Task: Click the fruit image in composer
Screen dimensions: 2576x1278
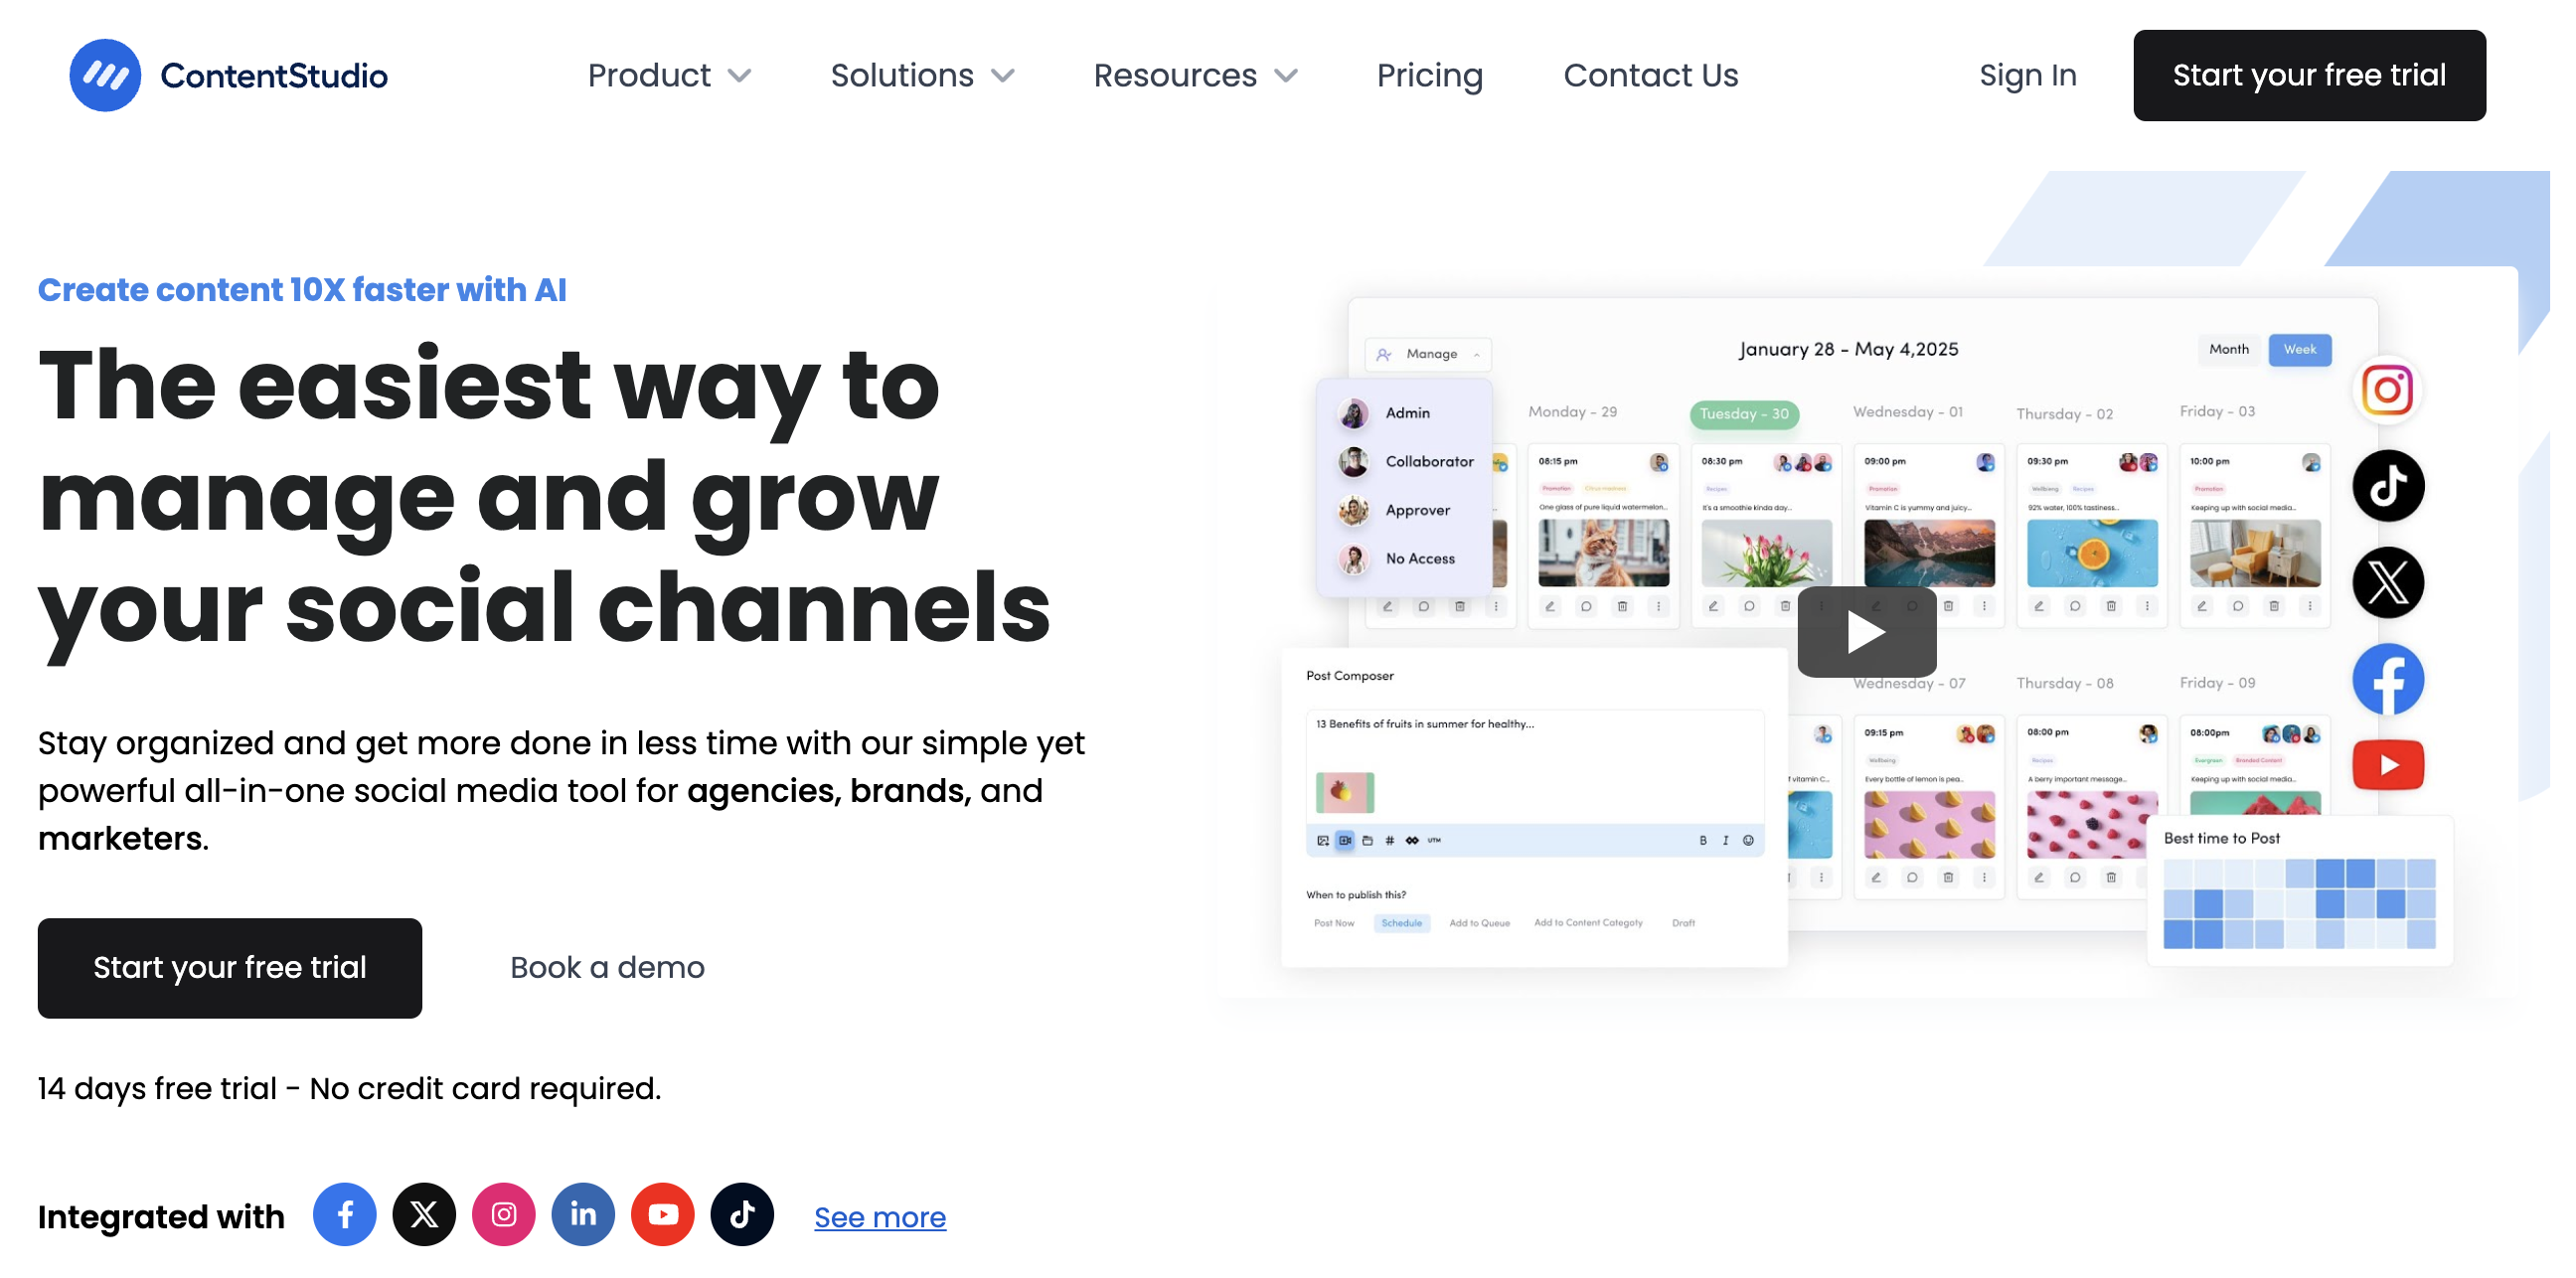Action: coord(1344,793)
